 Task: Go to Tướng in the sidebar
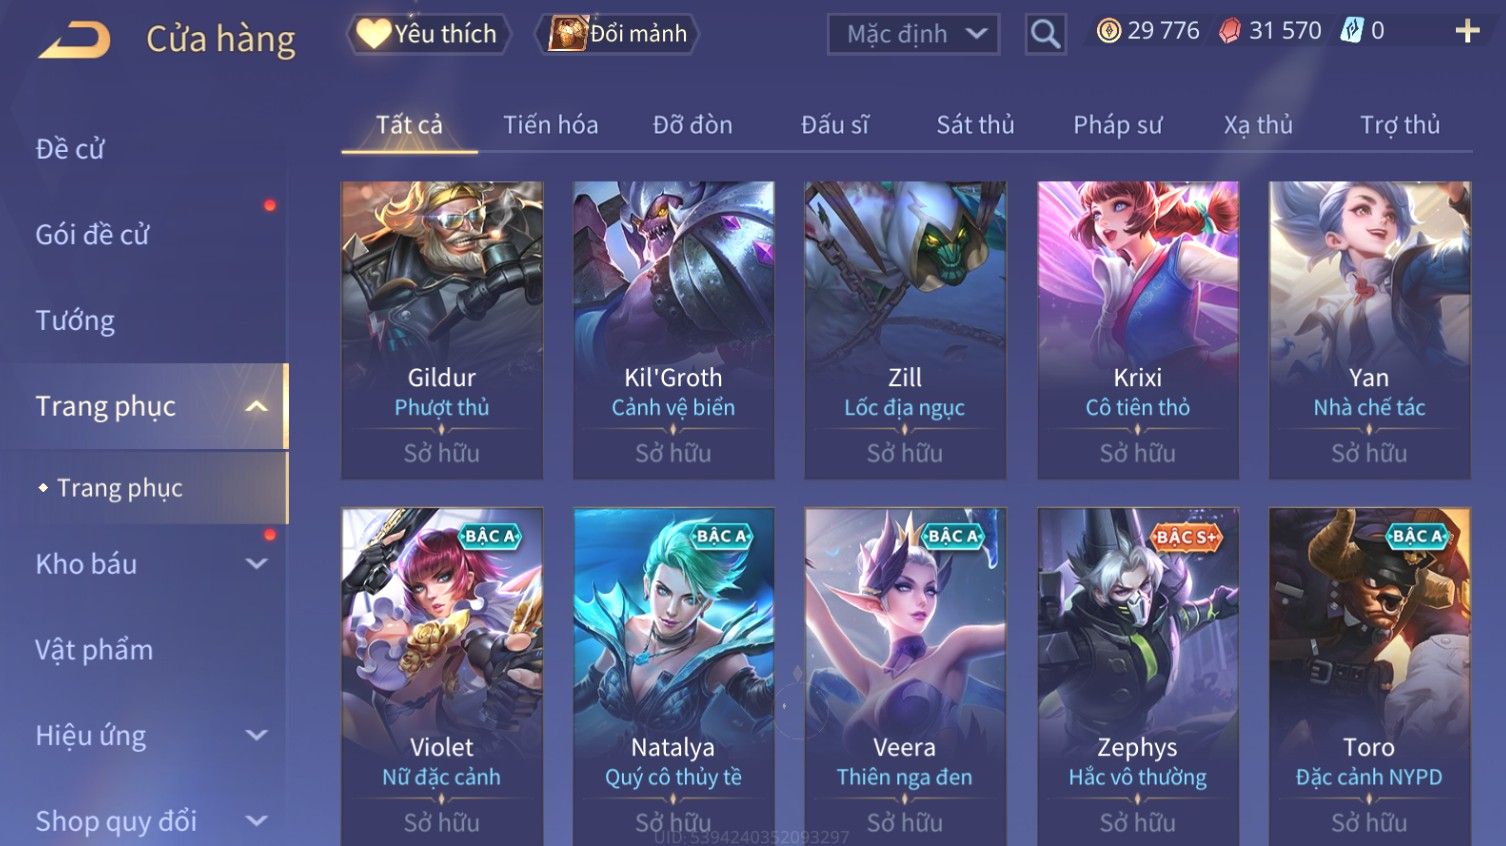click(75, 321)
